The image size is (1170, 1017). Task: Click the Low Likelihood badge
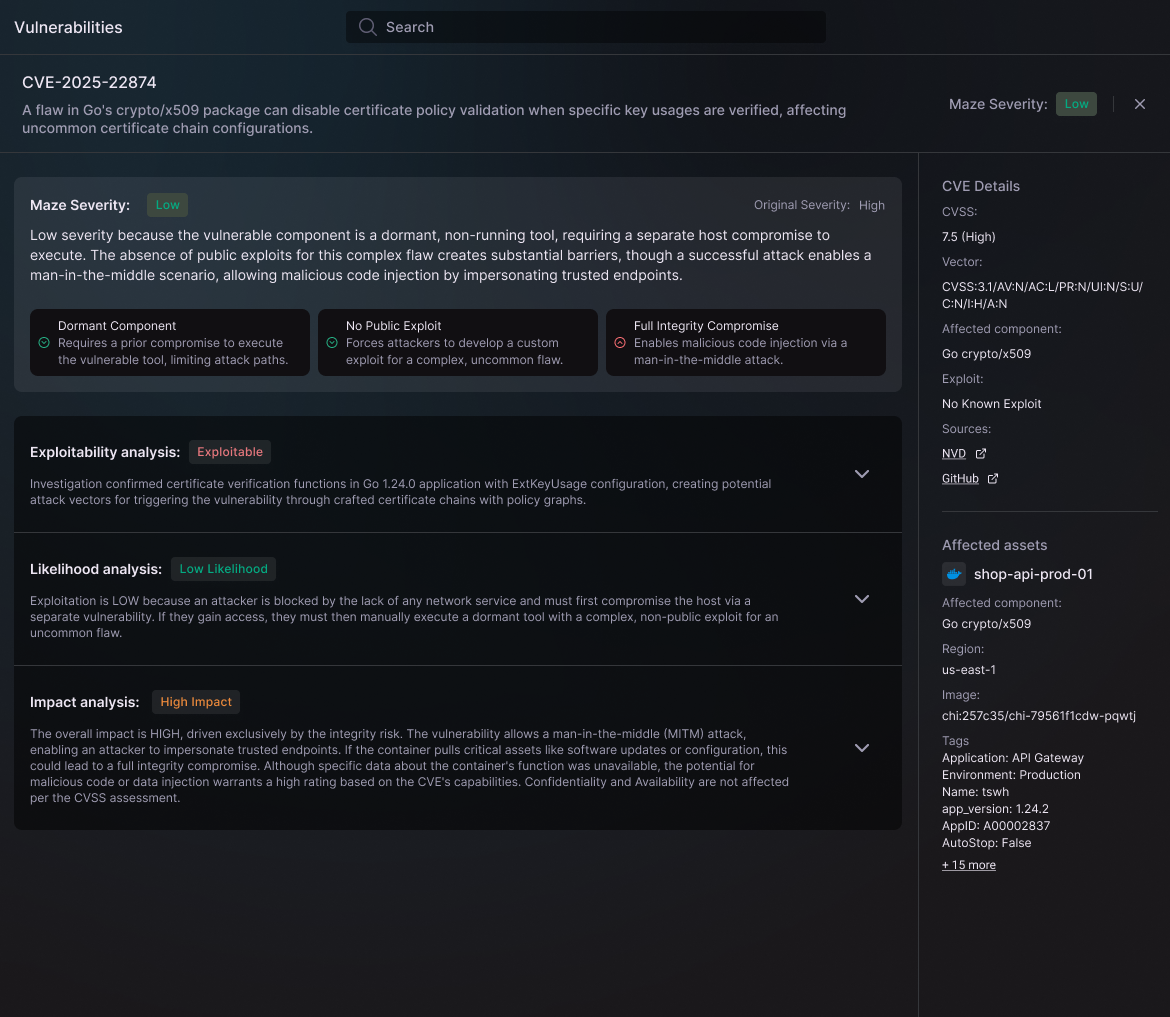click(223, 569)
